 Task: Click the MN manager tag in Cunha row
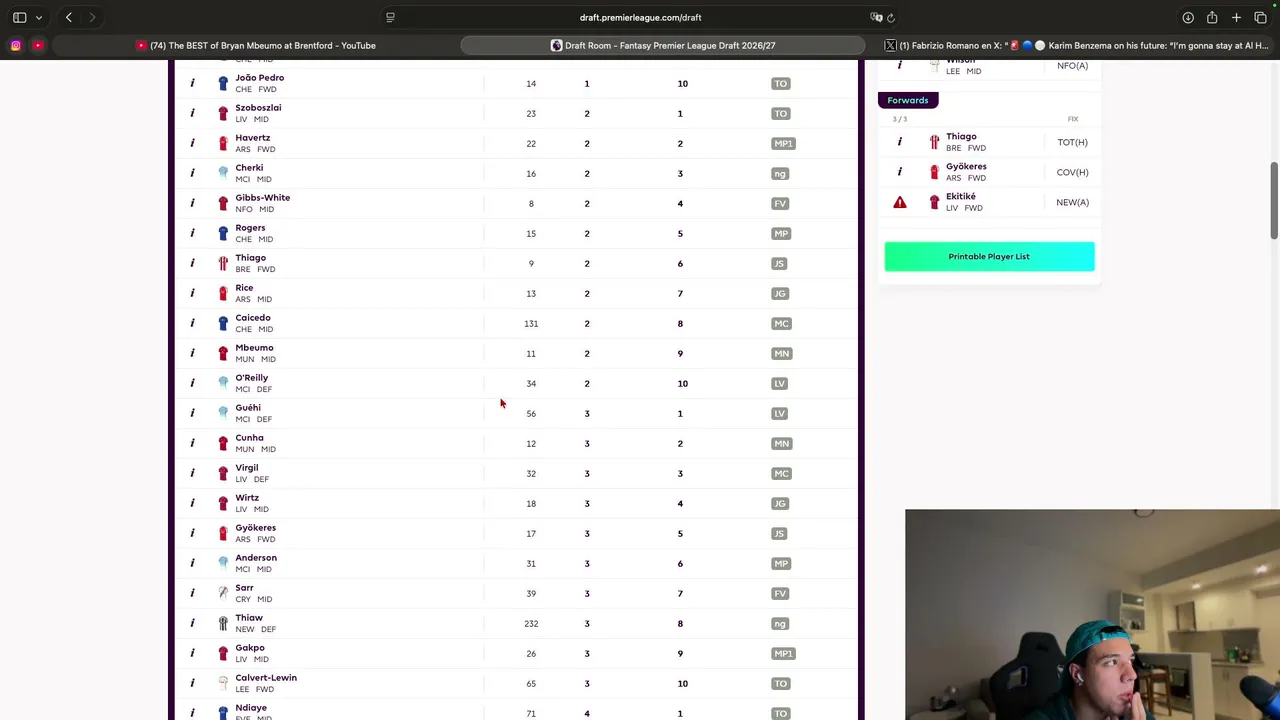tap(781, 443)
